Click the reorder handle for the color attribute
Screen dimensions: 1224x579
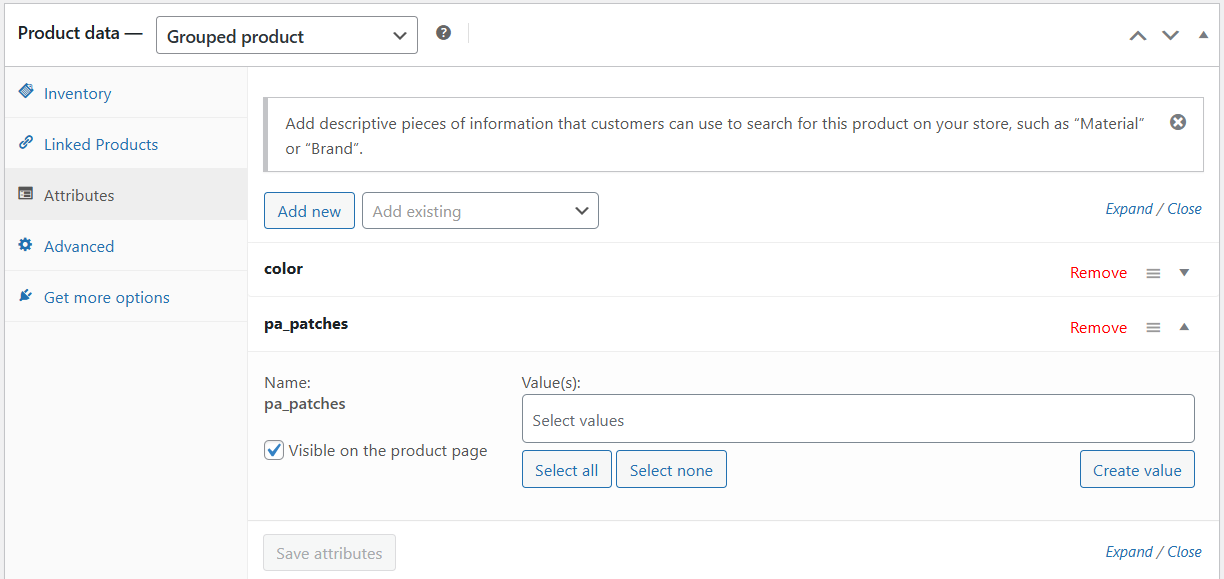coord(1152,271)
